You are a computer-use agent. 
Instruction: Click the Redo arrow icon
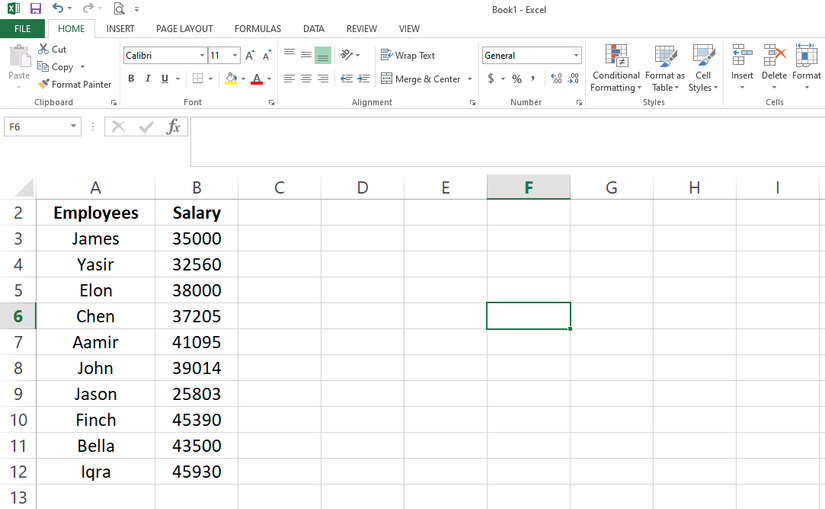pyautogui.click(x=88, y=8)
